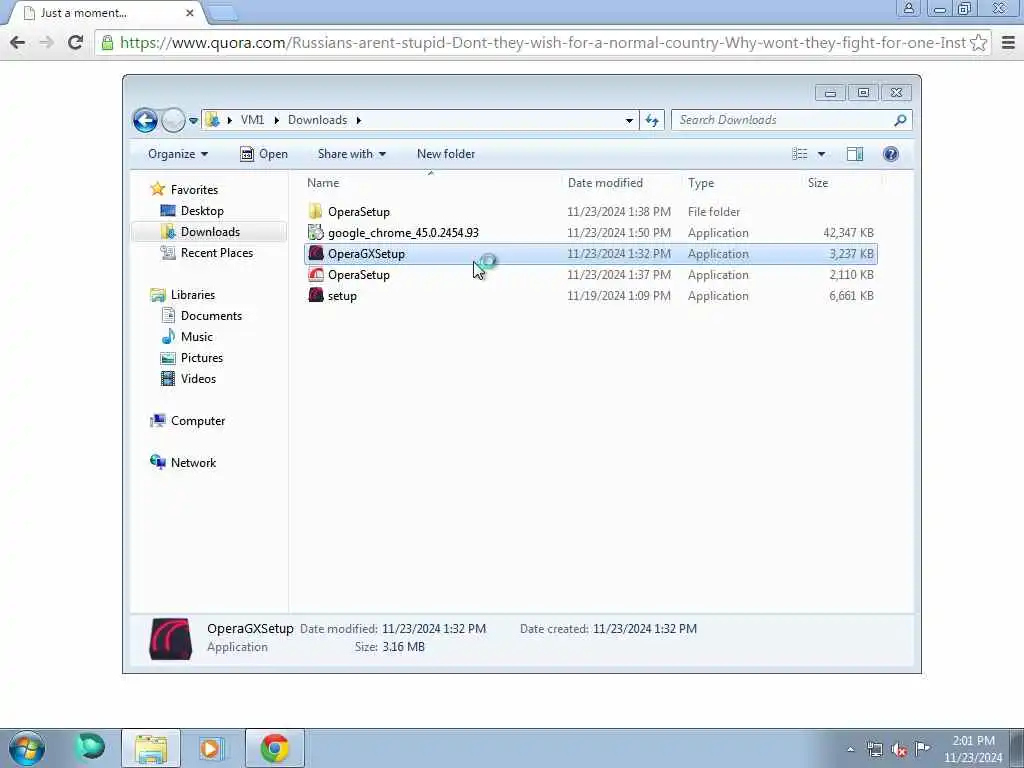
Task: Go back in Chrome
Action: (18, 42)
